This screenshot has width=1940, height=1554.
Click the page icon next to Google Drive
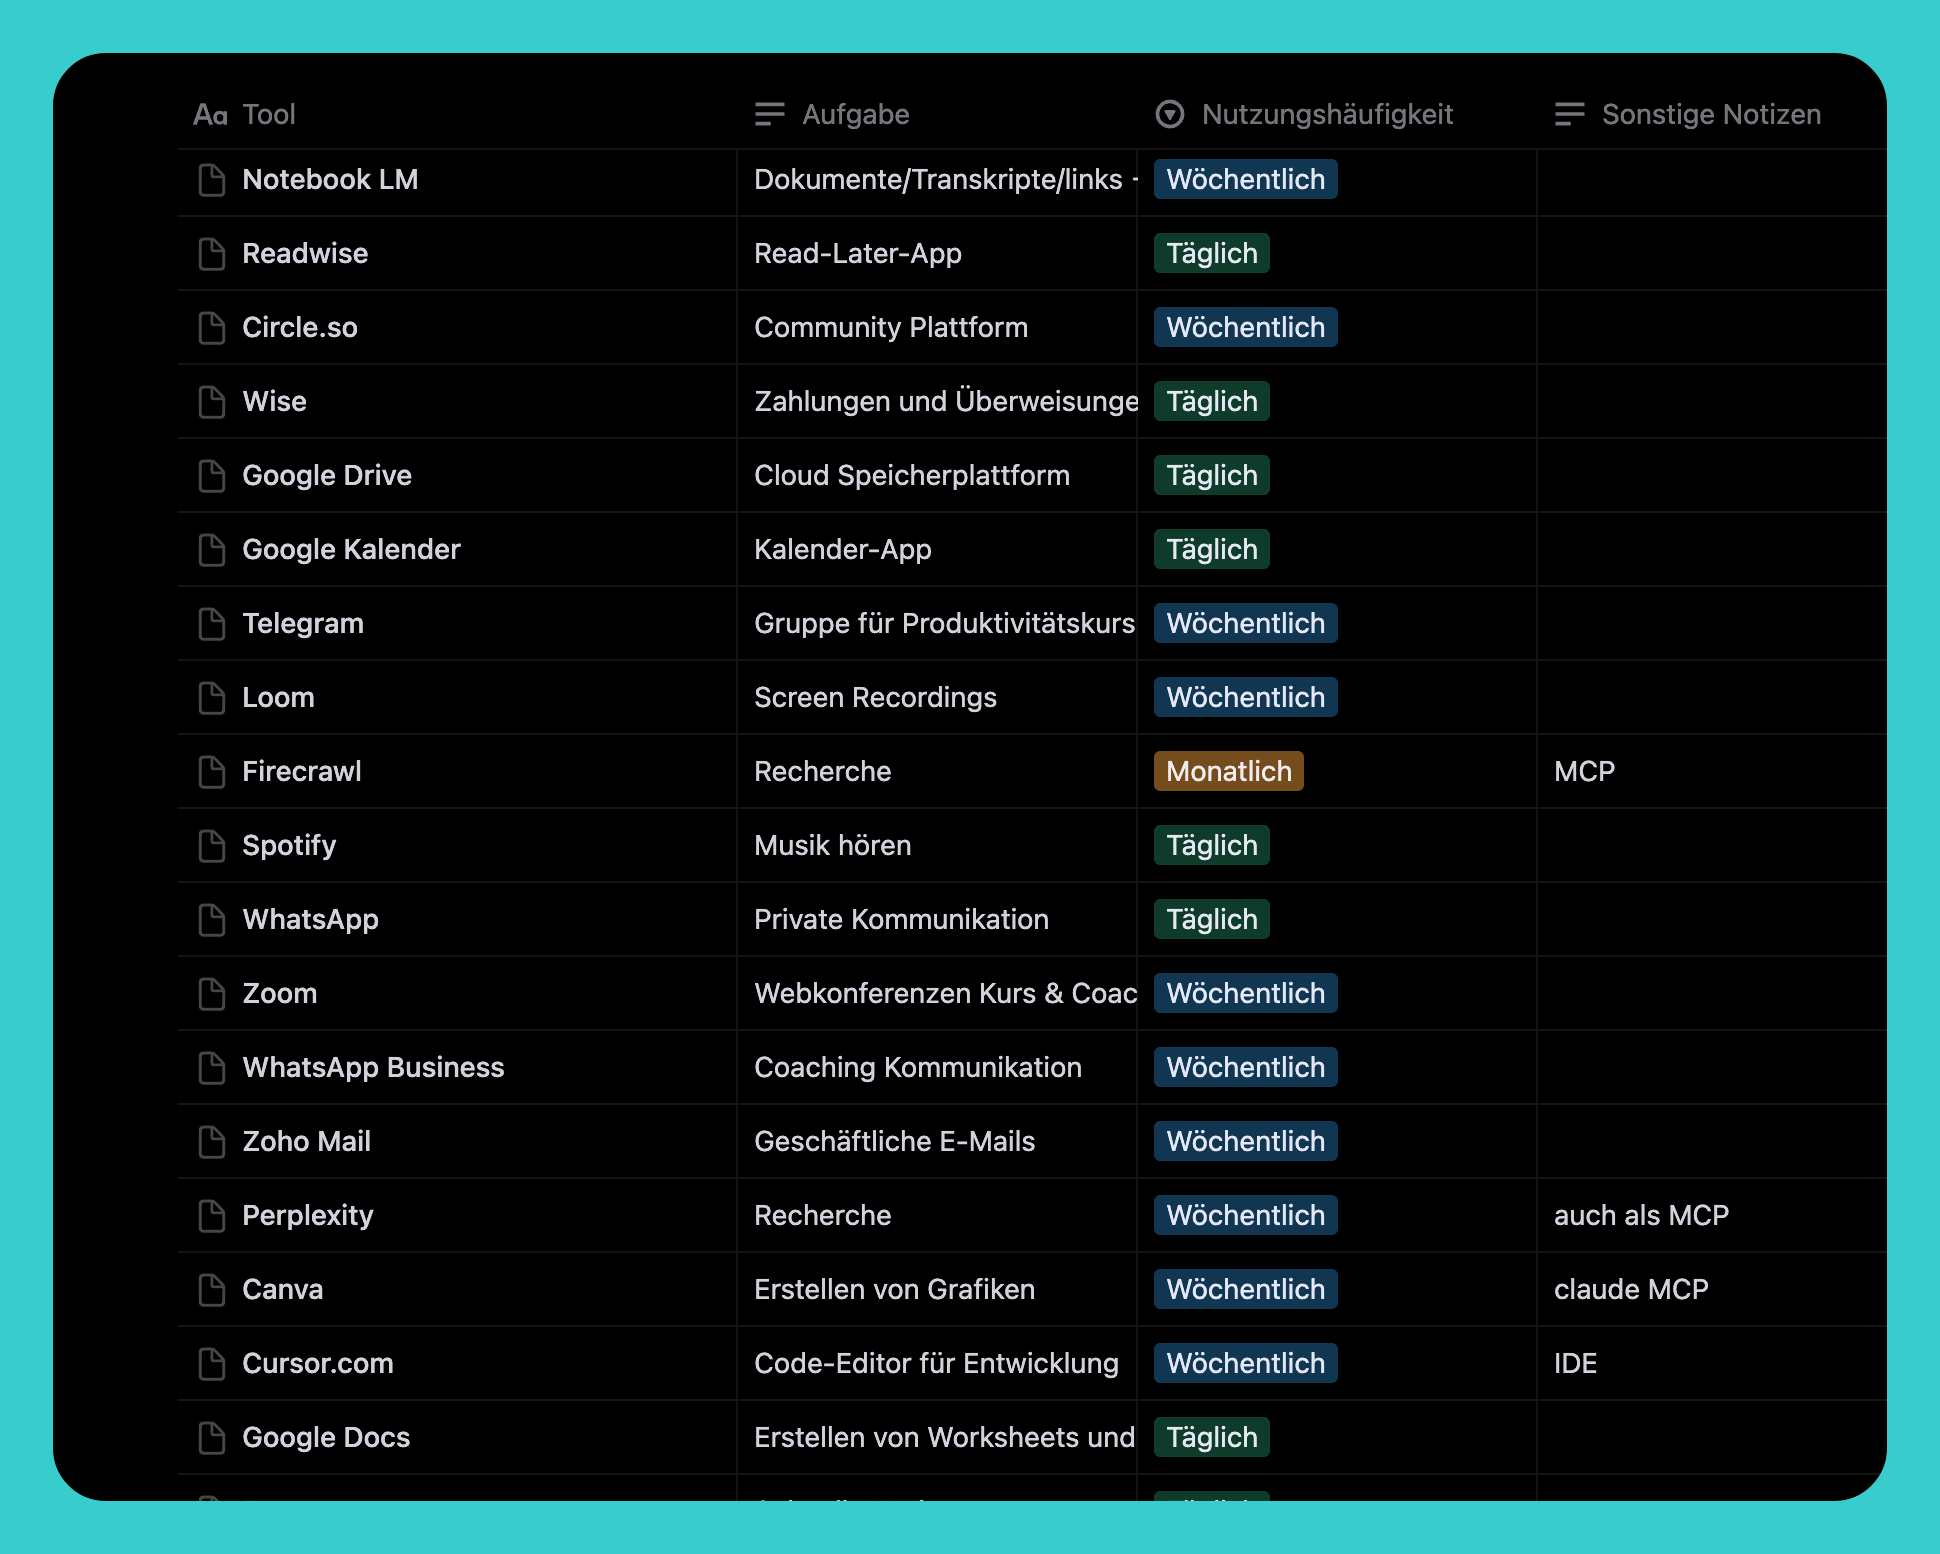coord(212,476)
